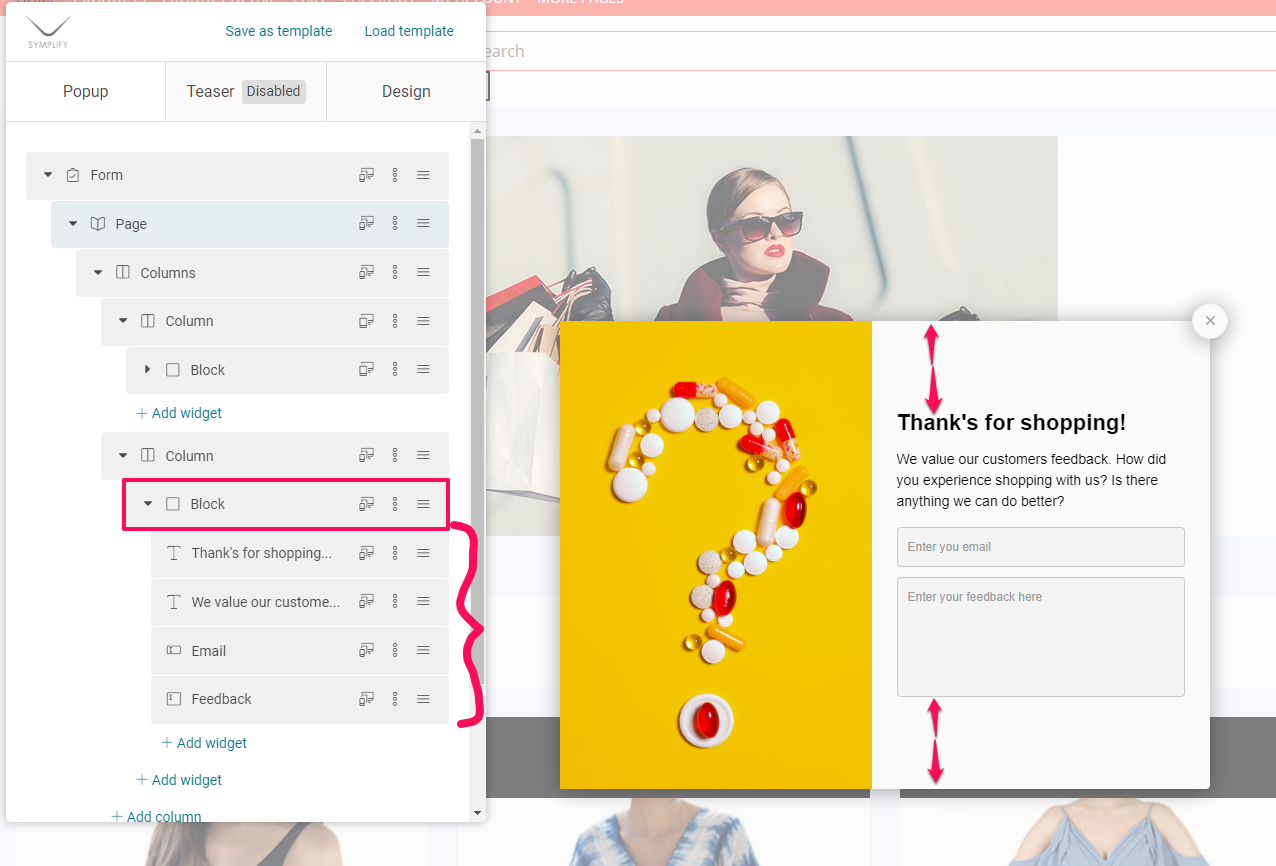Image resolution: width=1276 pixels, height=866 pixels.
Task: Click the Page row's book icon
Action: click(x=97, y=223)
